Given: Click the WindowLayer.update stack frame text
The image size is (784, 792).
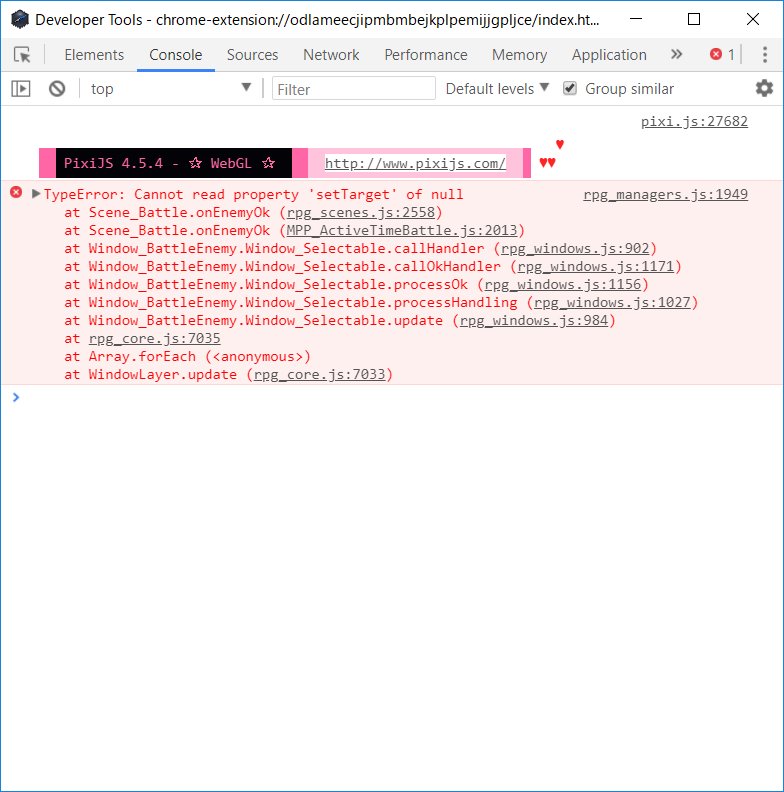Looking at the screenshot, I should [163, 375].
